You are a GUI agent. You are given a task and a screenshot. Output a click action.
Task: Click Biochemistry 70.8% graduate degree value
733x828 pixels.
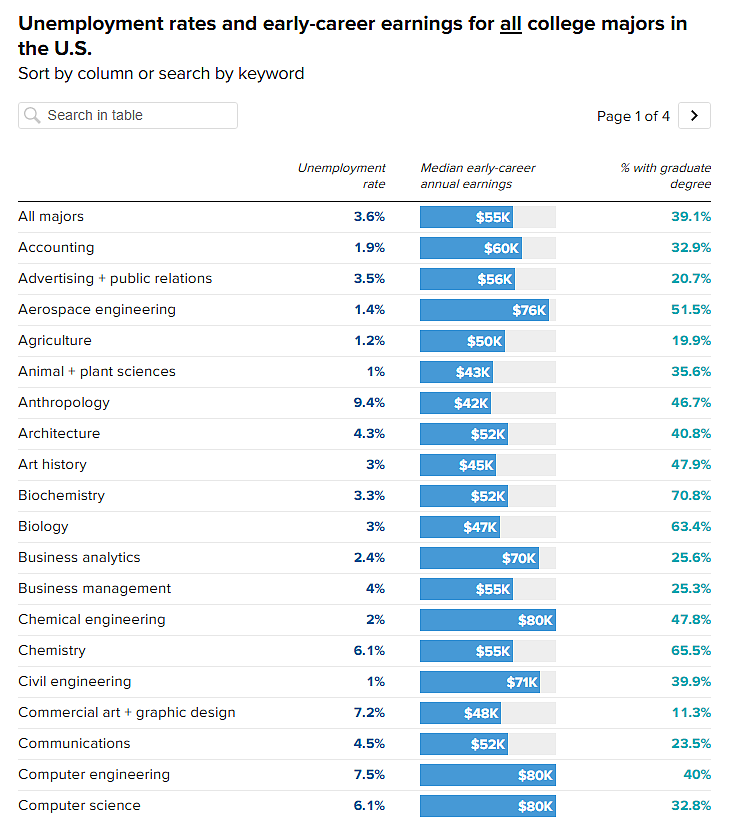point(691,496)
